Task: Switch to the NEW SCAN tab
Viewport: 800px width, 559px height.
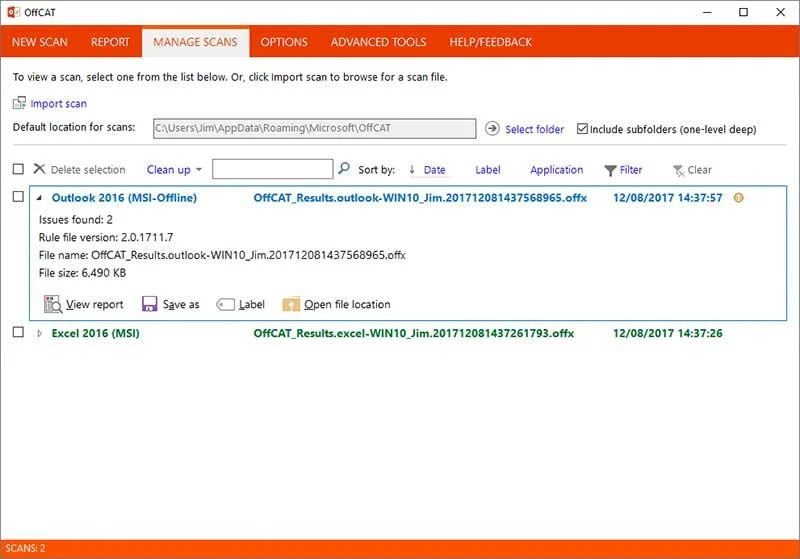Action: [40, 42]
